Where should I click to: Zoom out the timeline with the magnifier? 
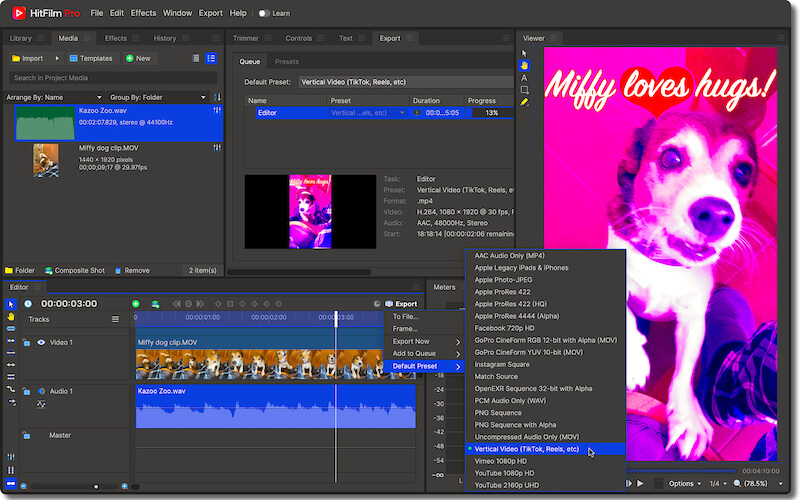coord(23,486)
